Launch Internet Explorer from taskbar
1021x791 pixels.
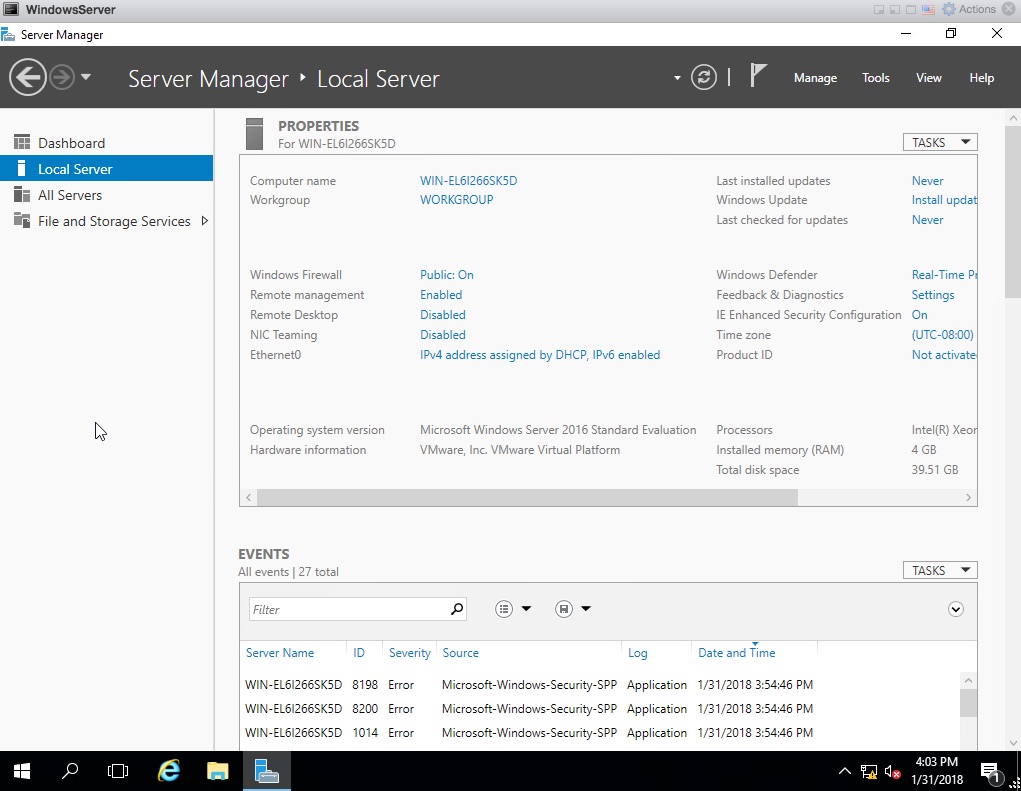169,771
